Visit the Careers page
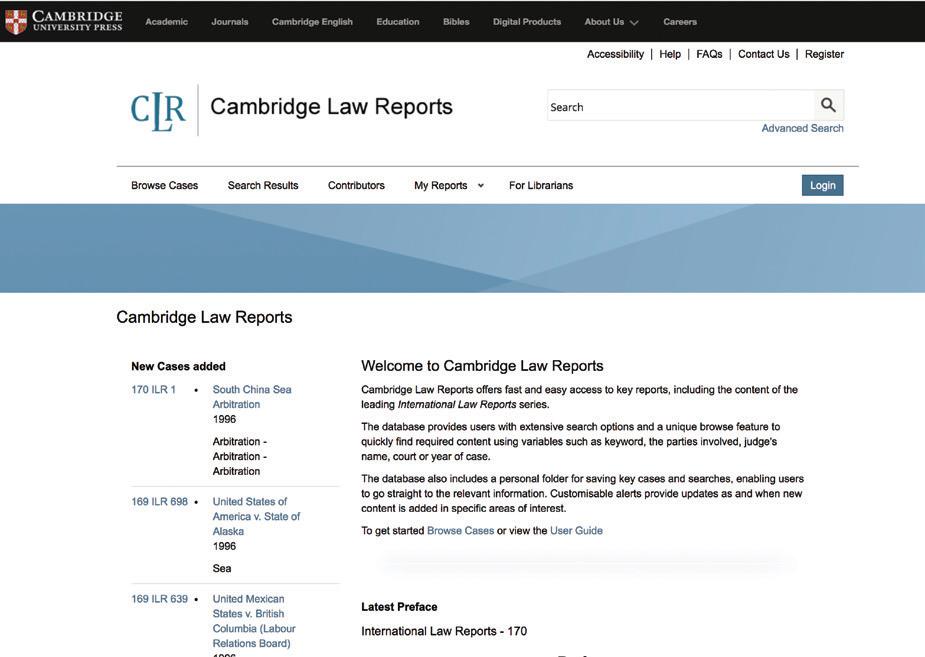Image resolution: width=925 pixels, height=657 pixels. 680,22
